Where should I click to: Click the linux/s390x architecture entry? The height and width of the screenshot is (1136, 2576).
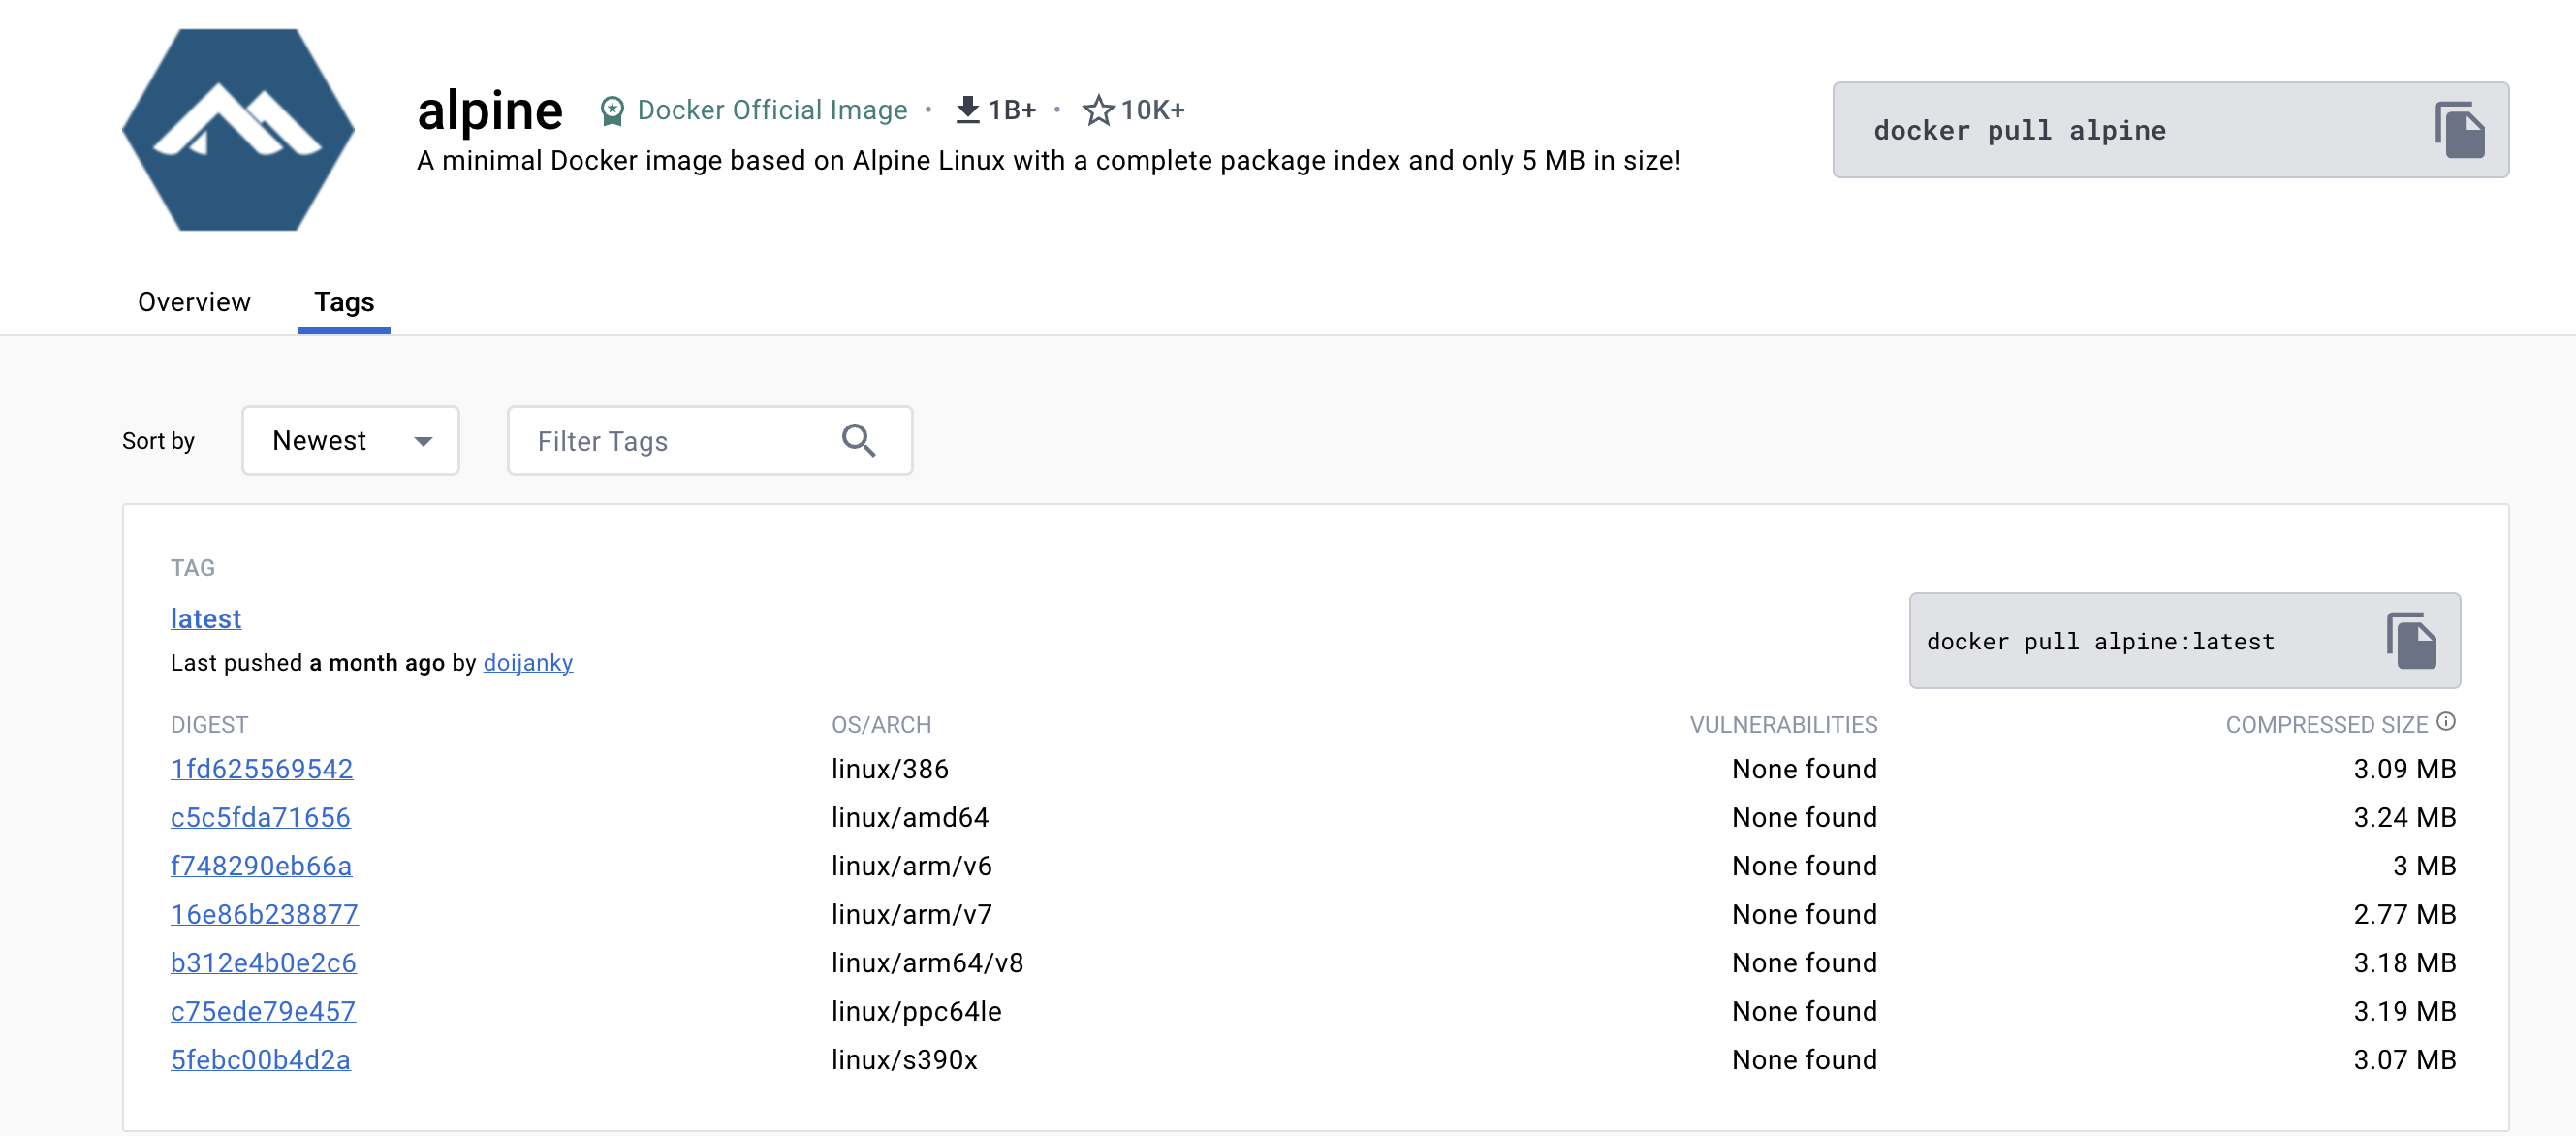coord(905,1060)
